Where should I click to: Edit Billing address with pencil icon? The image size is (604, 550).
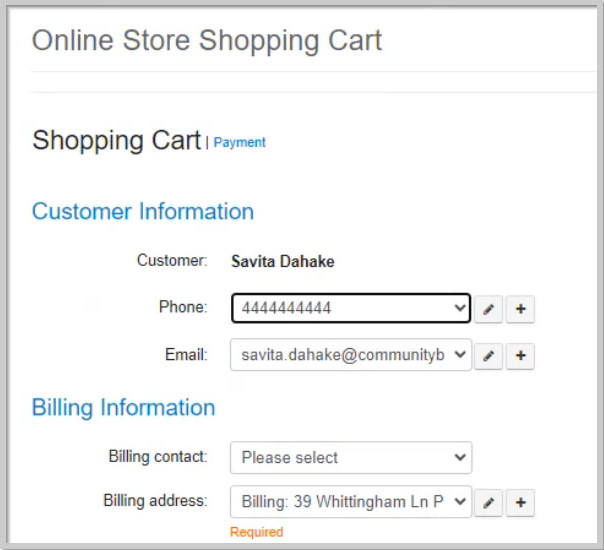(488, 503)
